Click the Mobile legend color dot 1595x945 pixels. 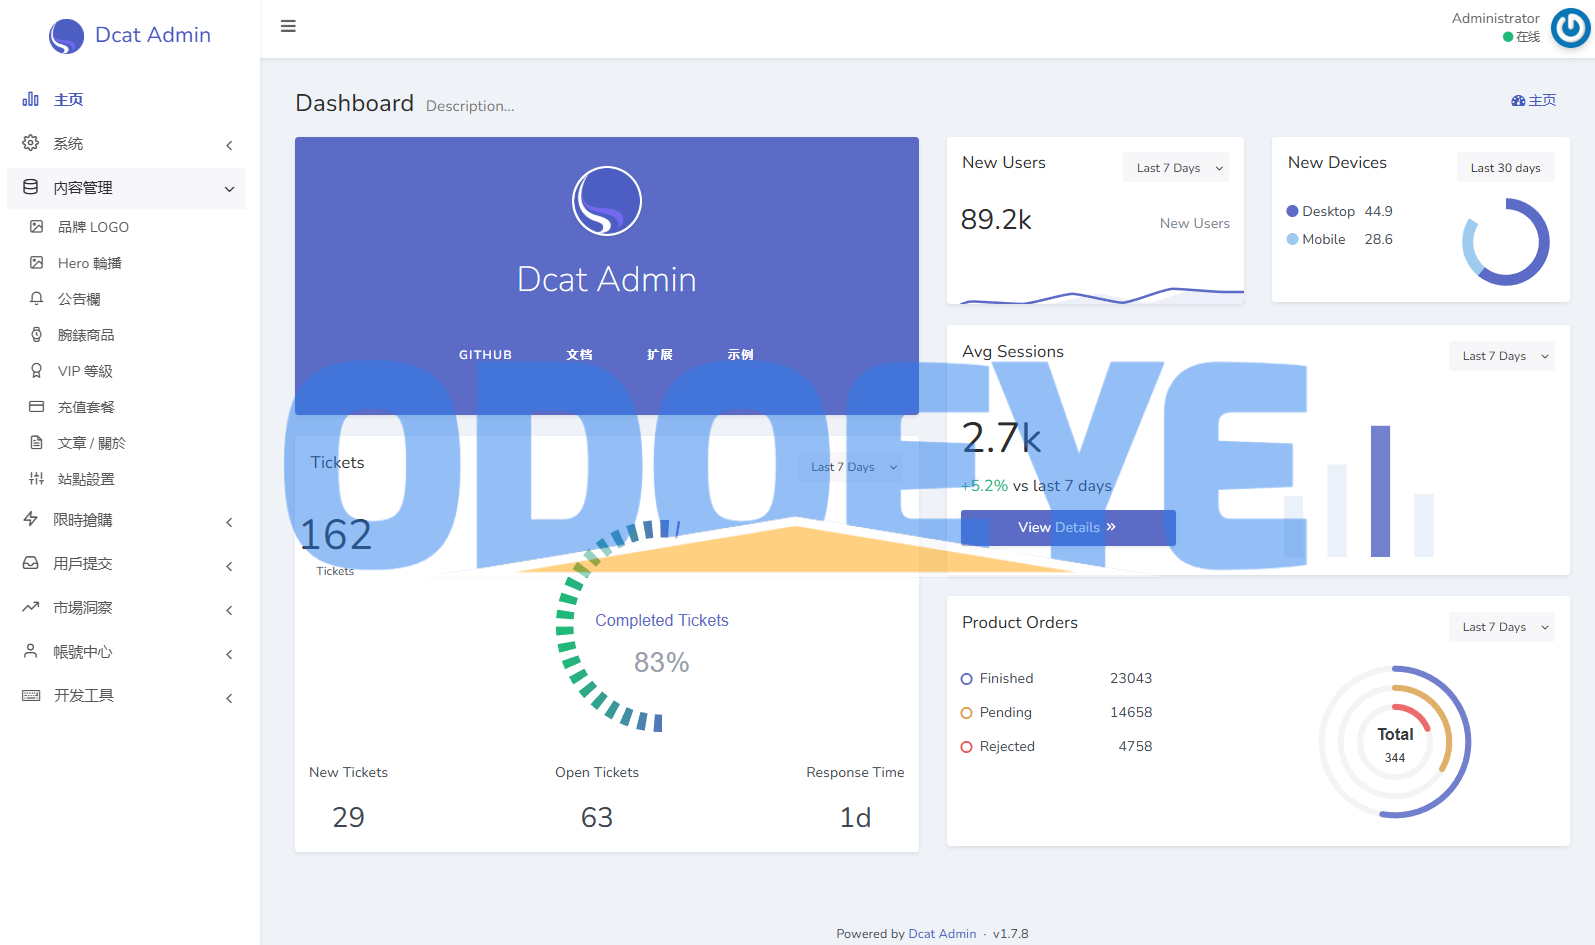pos(1292,239)
